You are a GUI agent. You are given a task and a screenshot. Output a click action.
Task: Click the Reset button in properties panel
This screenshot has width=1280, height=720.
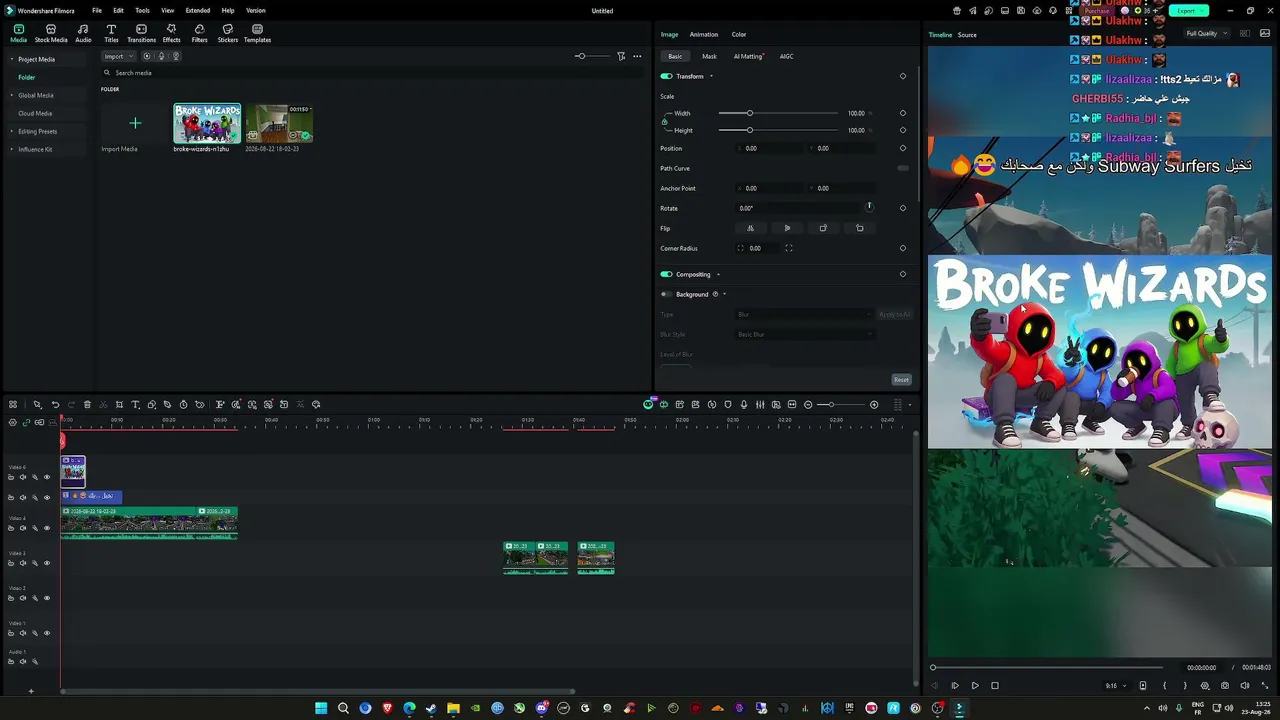(x=901, y=380)
